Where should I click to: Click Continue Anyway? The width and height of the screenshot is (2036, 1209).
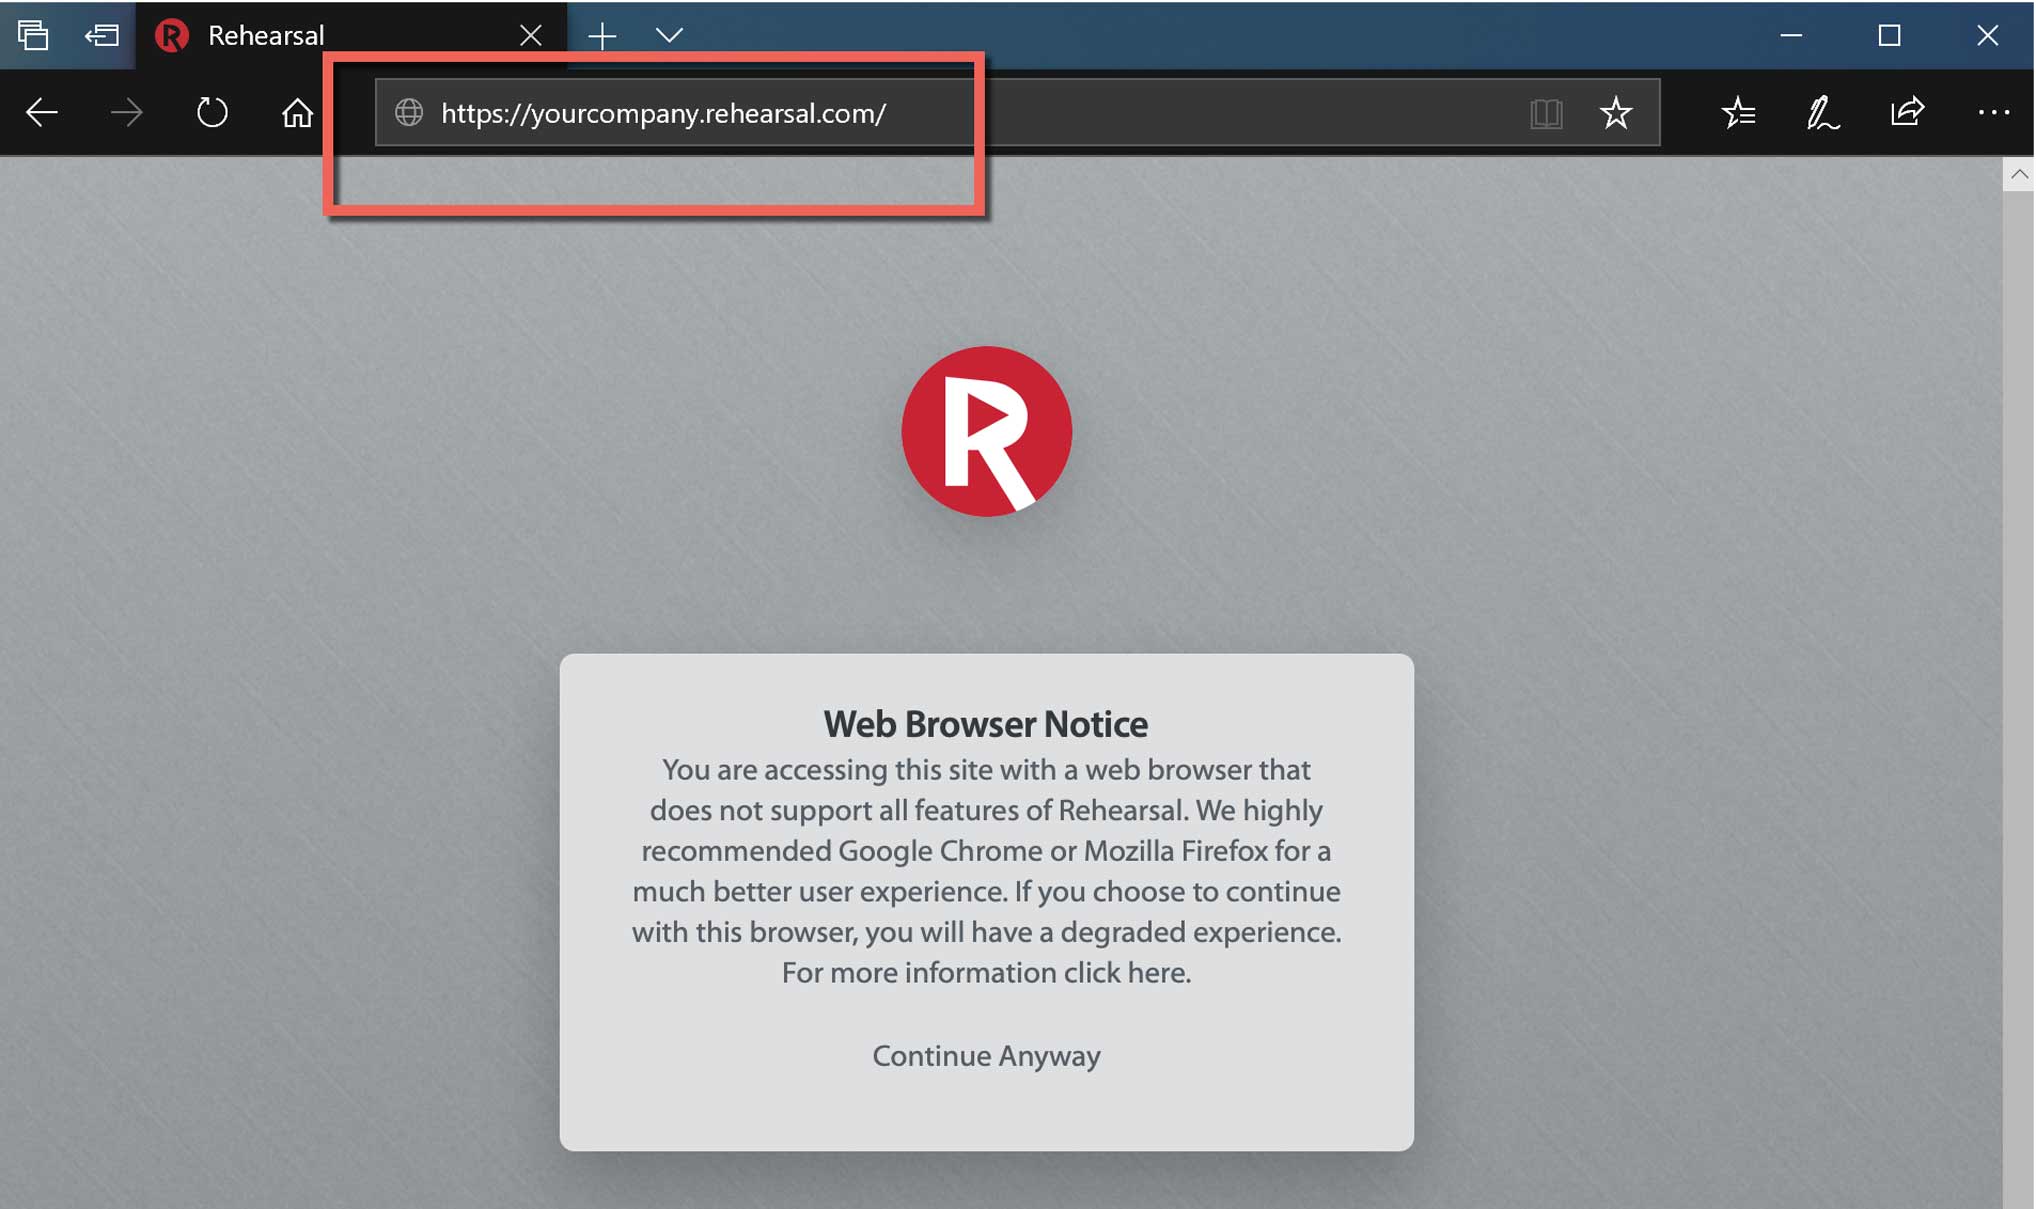click(986, 1056)
